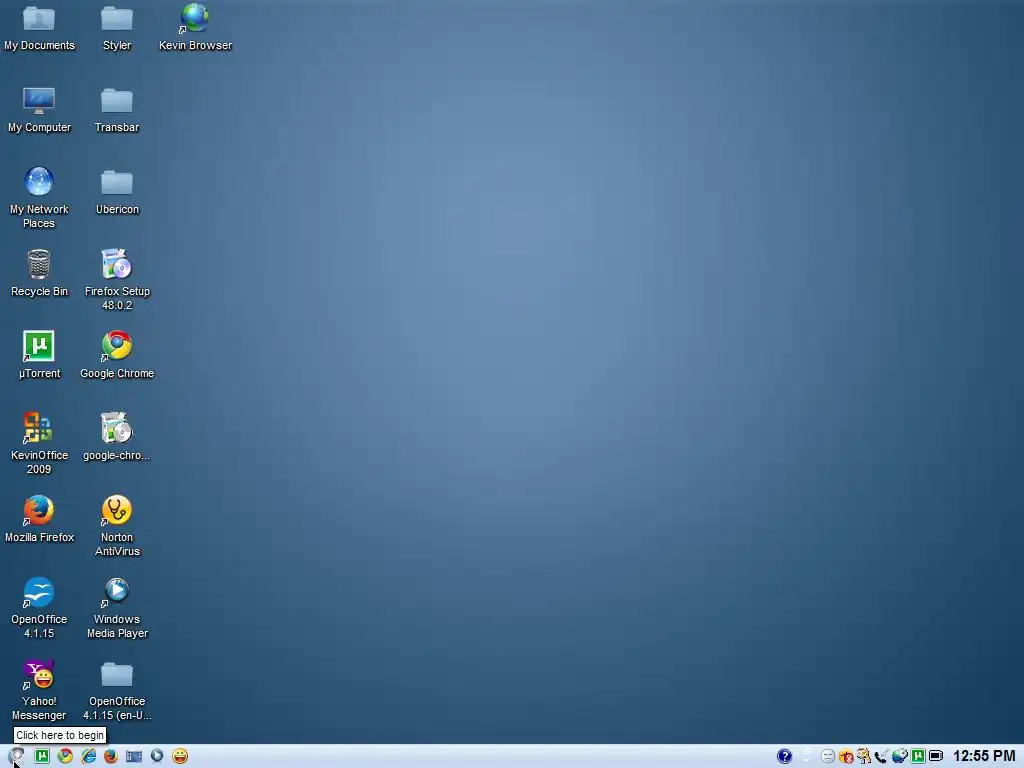Image resolution: width=1024 pixels, height=768 pixels.
Task: Launch Firefox from quick launch bar
Action: pyautogui.click(x=111, y=756)
